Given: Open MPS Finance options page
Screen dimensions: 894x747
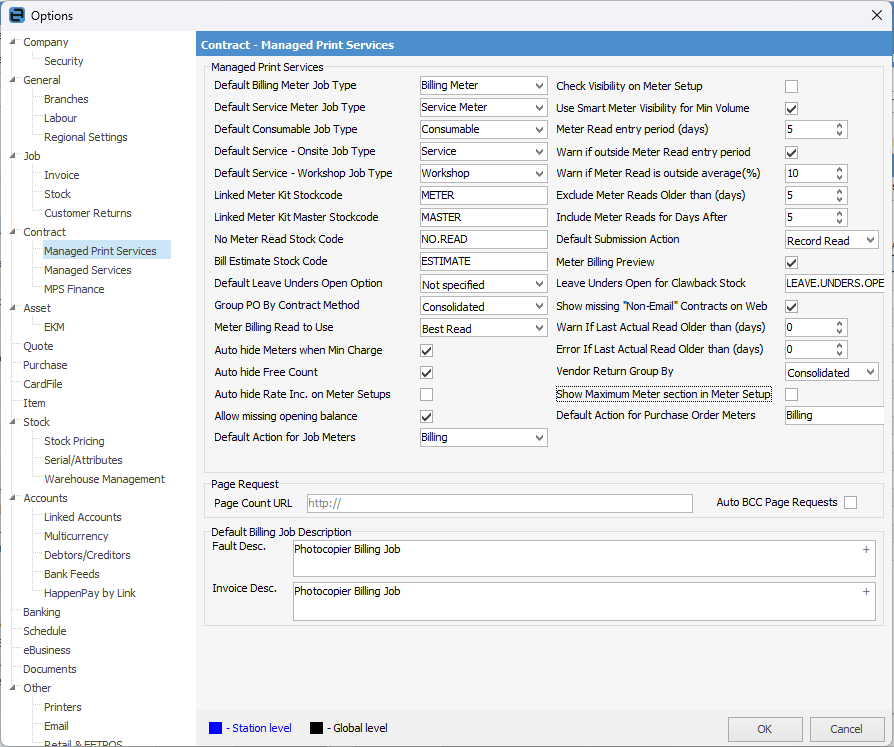Looking at the screenshot, I should point(74,289).
